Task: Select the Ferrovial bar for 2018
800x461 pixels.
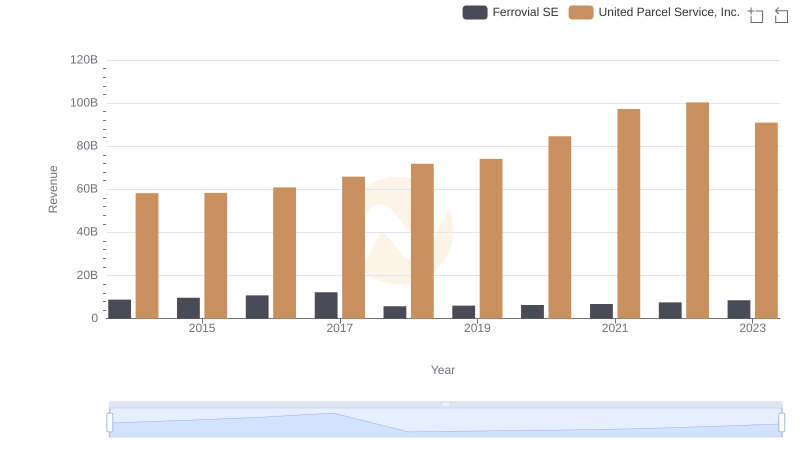Action: click(x=395, y=313)
